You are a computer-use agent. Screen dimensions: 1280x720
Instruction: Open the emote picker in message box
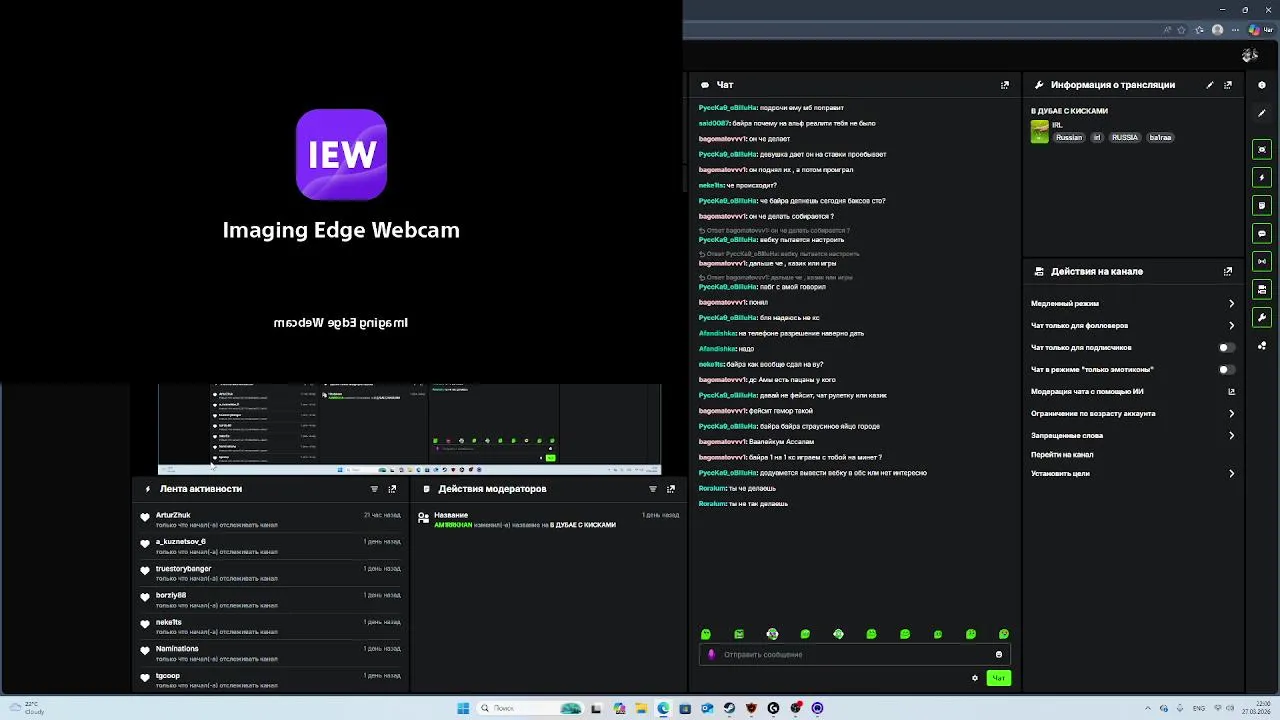coord(998,655)
